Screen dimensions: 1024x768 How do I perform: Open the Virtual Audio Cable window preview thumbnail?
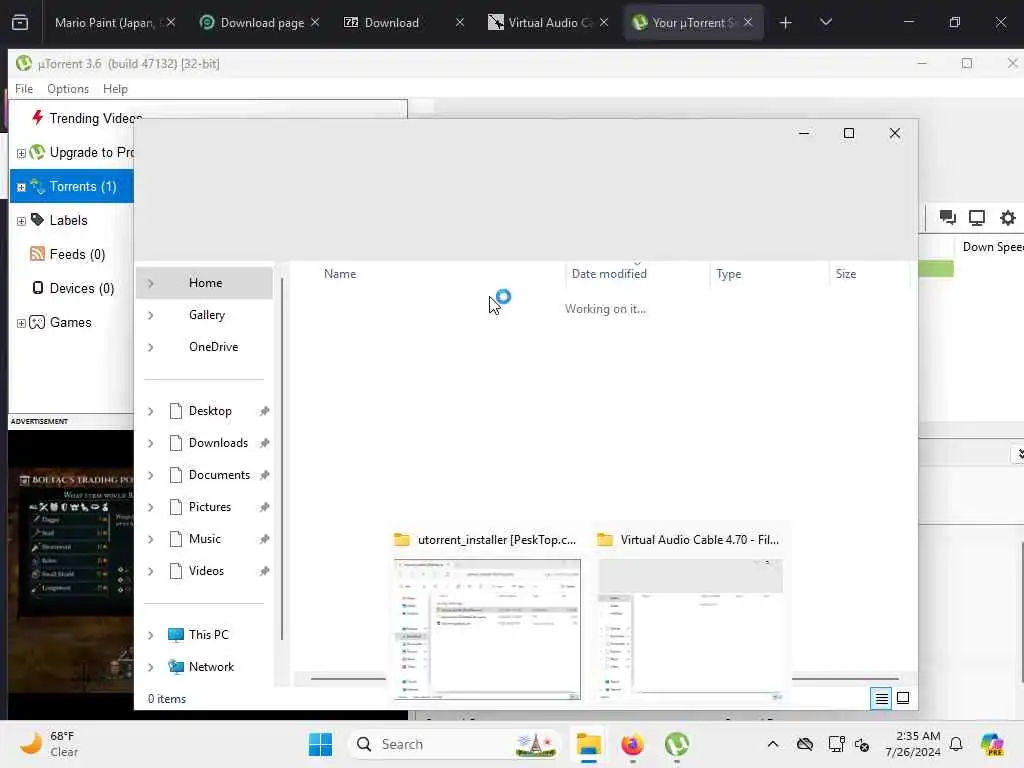coord(690,629)
